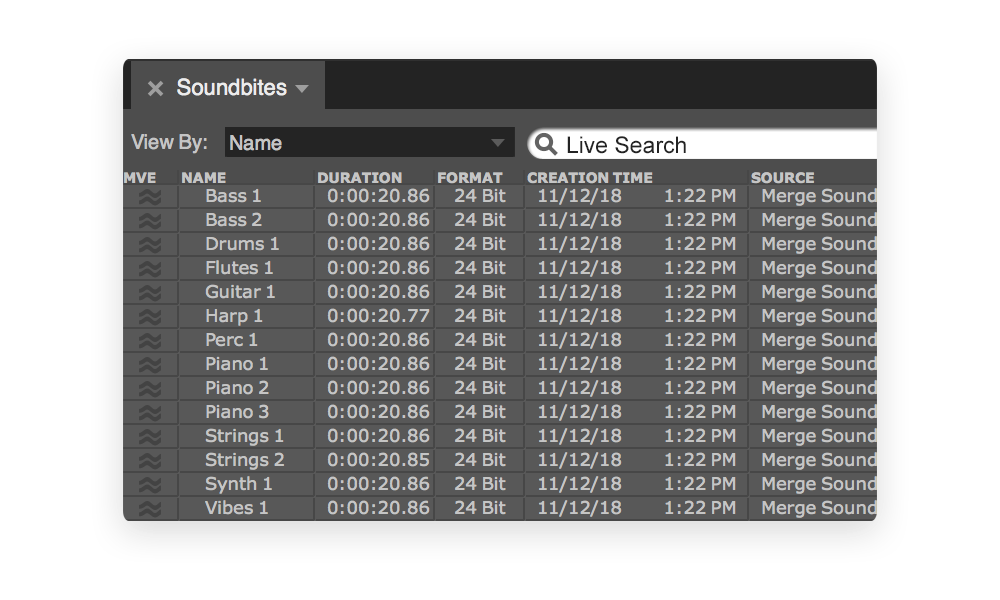Click the 24 Bit format of Drums 1
Screen dimensions: 1000x600
480,244
